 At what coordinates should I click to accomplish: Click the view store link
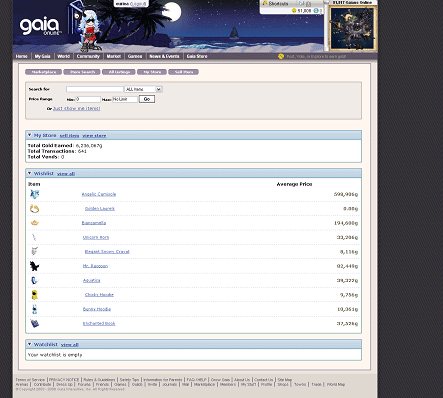point(94,136)
